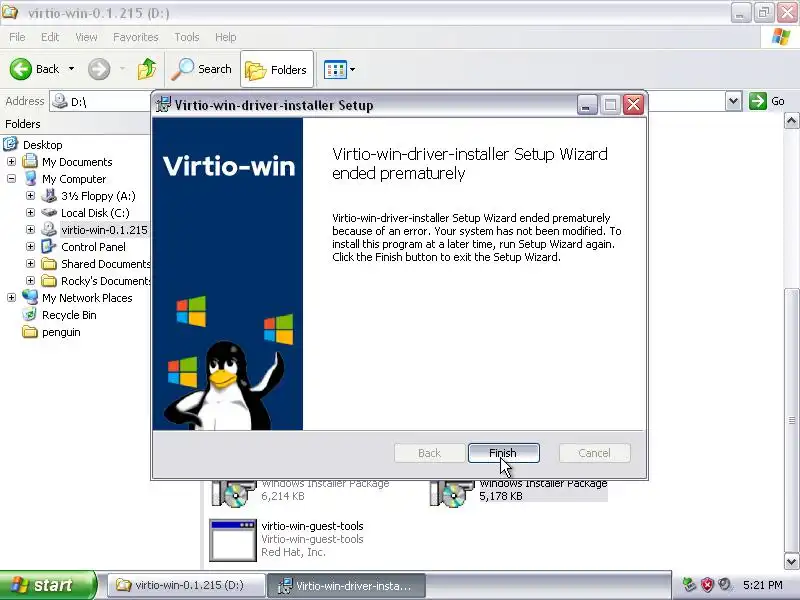800x600 pixels.
Task: Click the 5:21 PM clock
Action: pyautogui.click(x=762, y=585)
